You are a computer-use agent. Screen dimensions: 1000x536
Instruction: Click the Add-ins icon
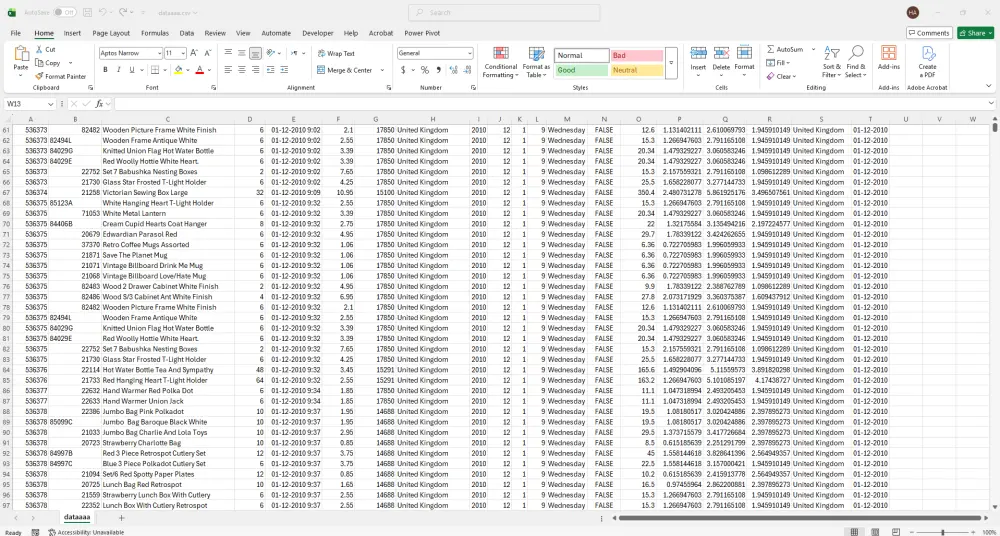pyautogui.click(x=888, y=53)
